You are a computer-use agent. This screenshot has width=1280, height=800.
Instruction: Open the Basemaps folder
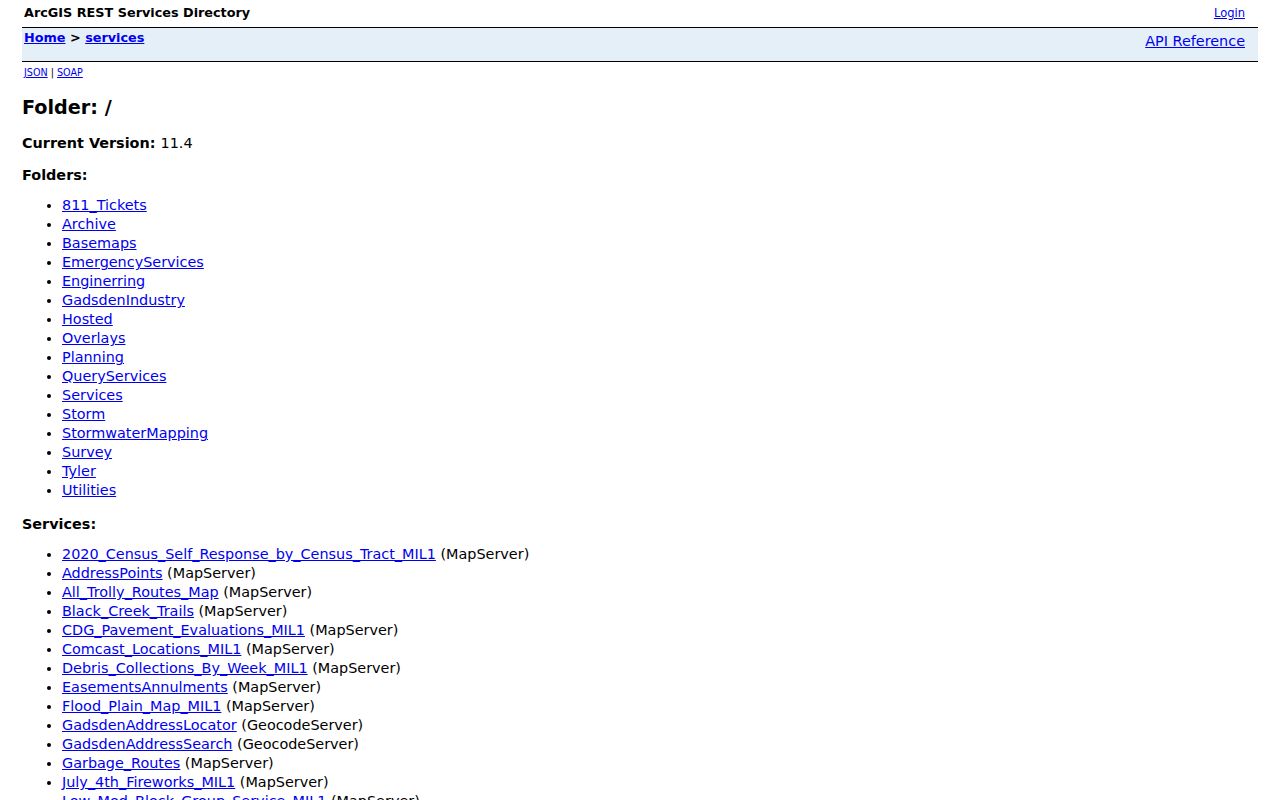(99, 243)
